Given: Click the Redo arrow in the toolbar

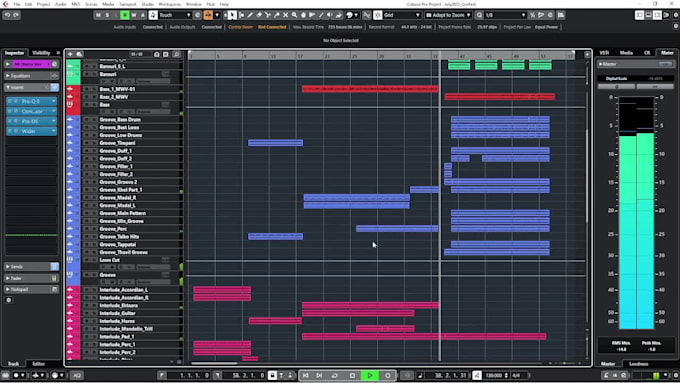Looking at the screenshot, I should (16, 15).
